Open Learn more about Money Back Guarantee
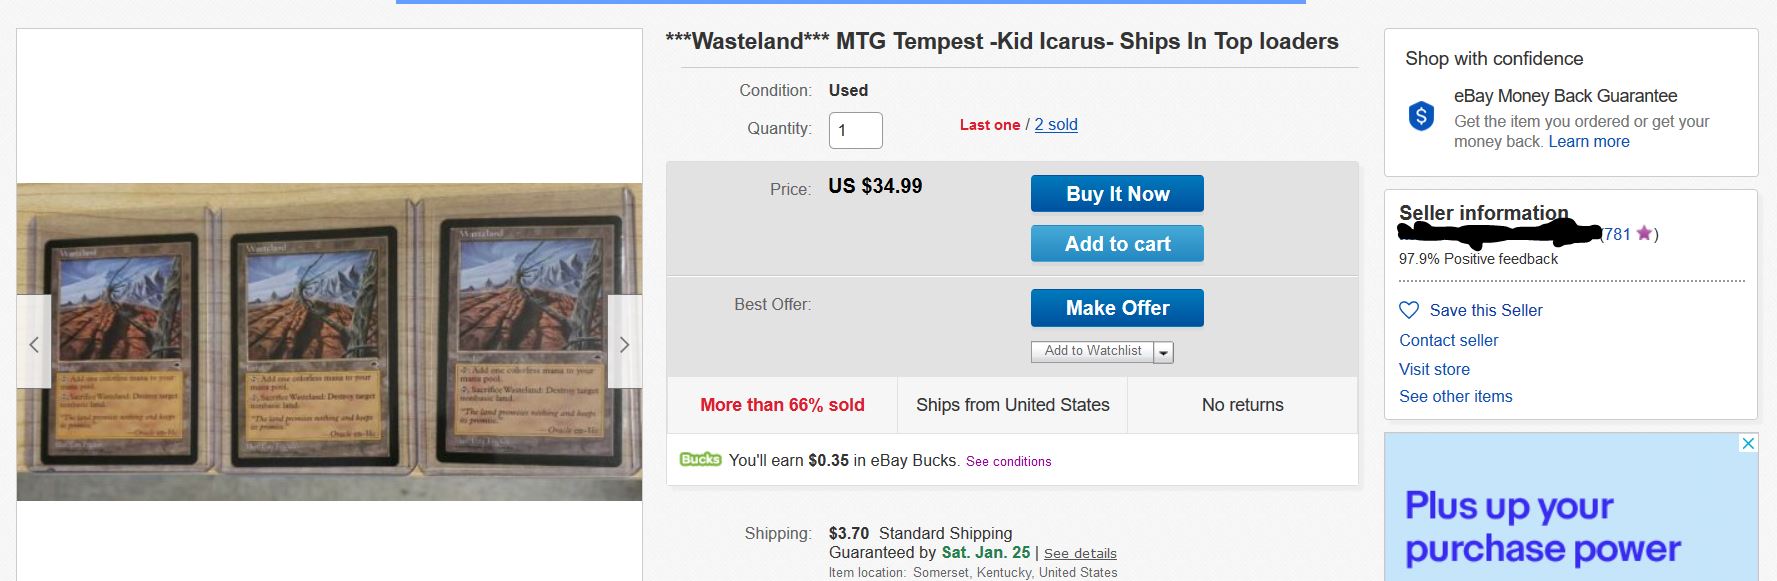The width and height of the screenshot is (1777, 581). click(1589, 142)
